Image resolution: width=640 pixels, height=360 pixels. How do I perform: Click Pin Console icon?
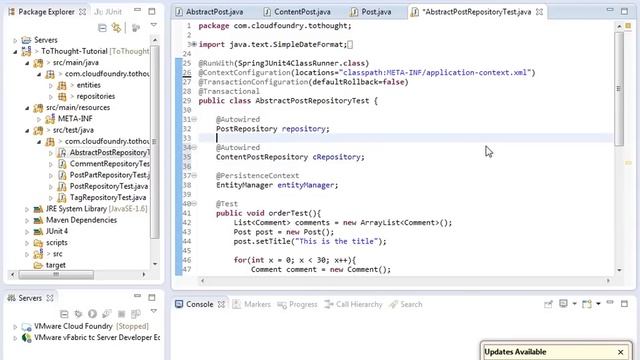[x=548, y=304]
